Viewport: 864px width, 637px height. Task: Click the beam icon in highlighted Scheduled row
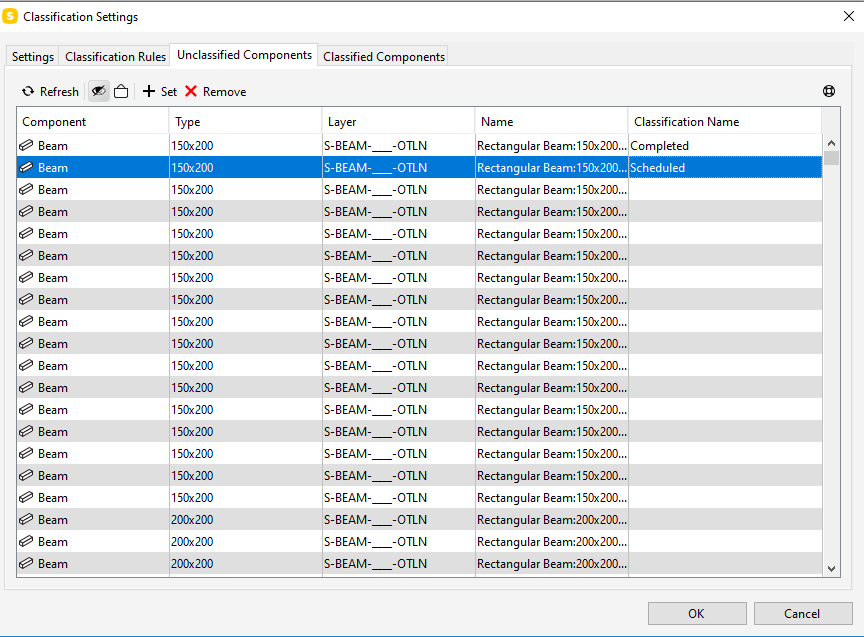(26, 168)
